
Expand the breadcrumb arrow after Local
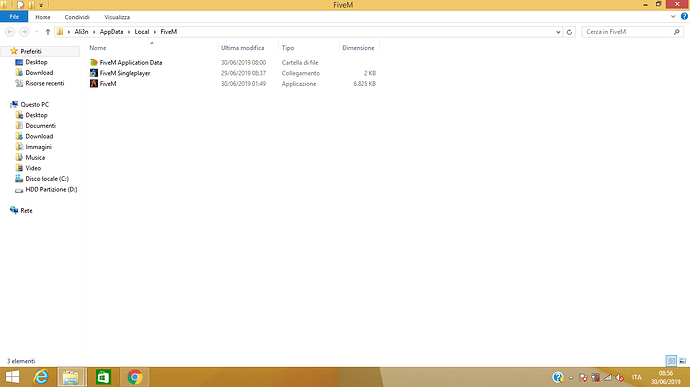click(x=155, y=32)
